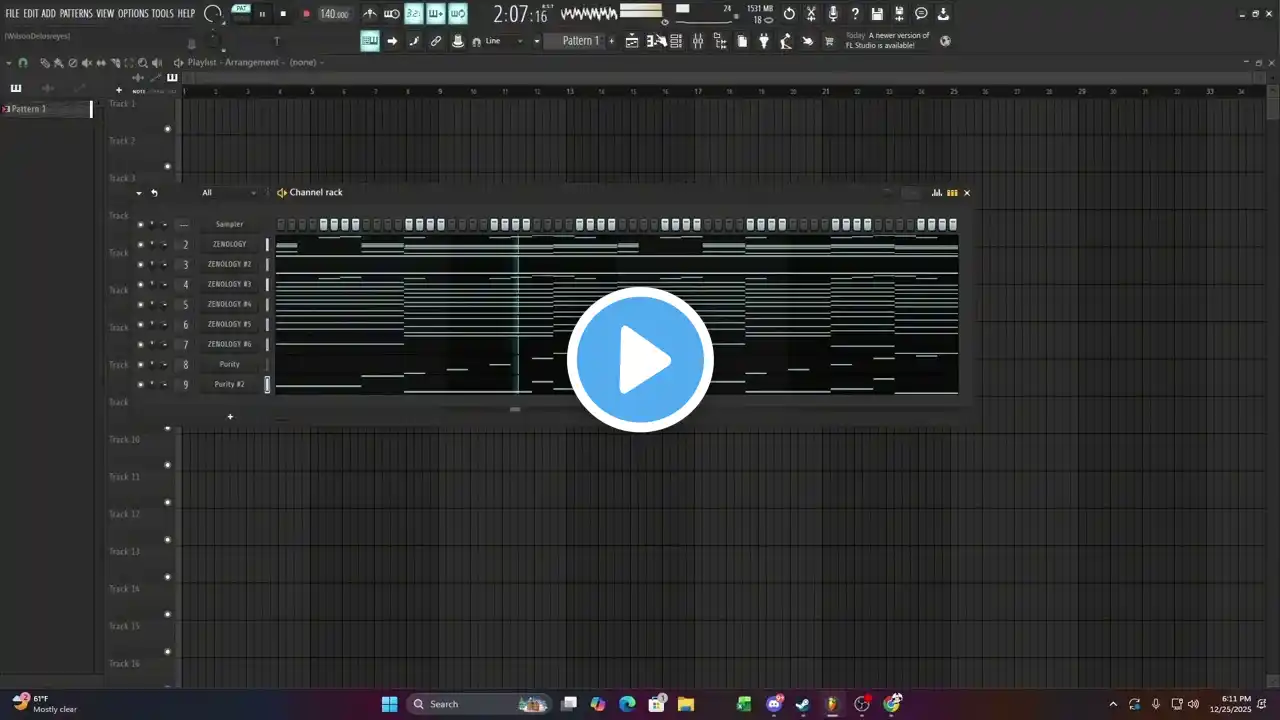Viewport: 1280px width, 720px height.
Task: Toggle the 3-2-1 countdown before recording
Action: click(414, 14)
